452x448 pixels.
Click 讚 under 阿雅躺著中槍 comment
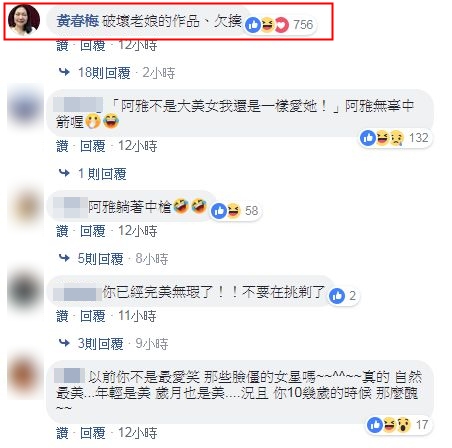(x=62, y=231)
